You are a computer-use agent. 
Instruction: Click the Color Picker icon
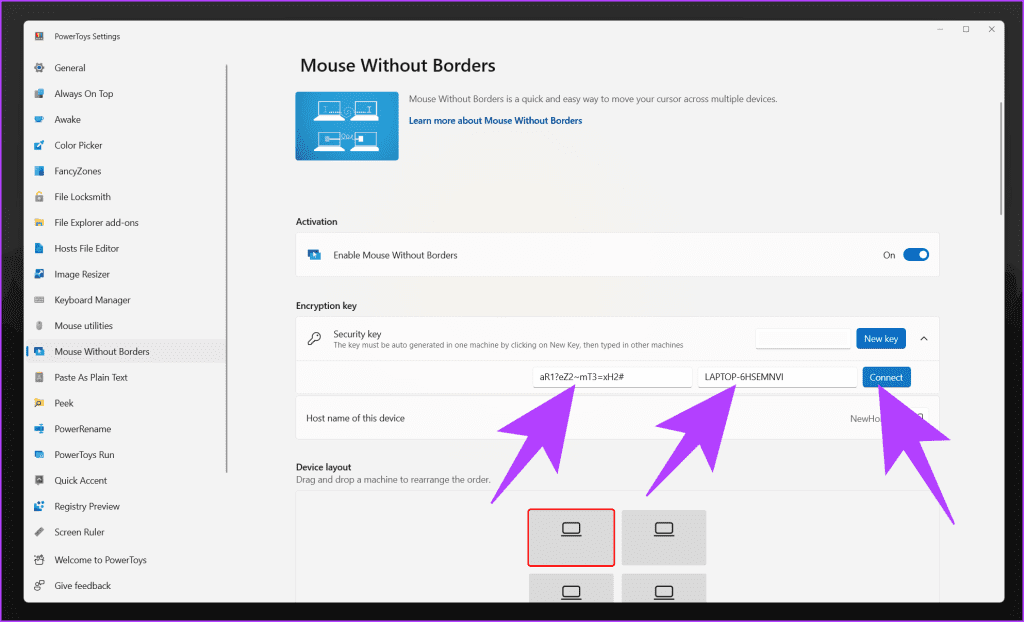click(39, 145)
